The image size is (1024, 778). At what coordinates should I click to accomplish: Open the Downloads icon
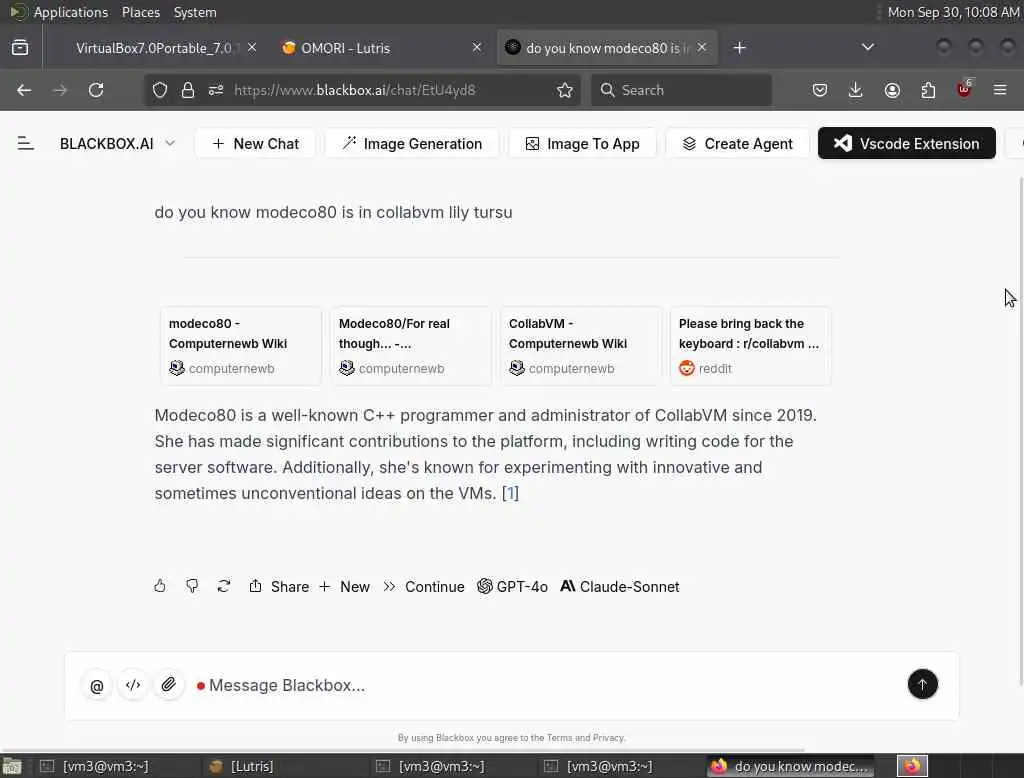point(856,90)
